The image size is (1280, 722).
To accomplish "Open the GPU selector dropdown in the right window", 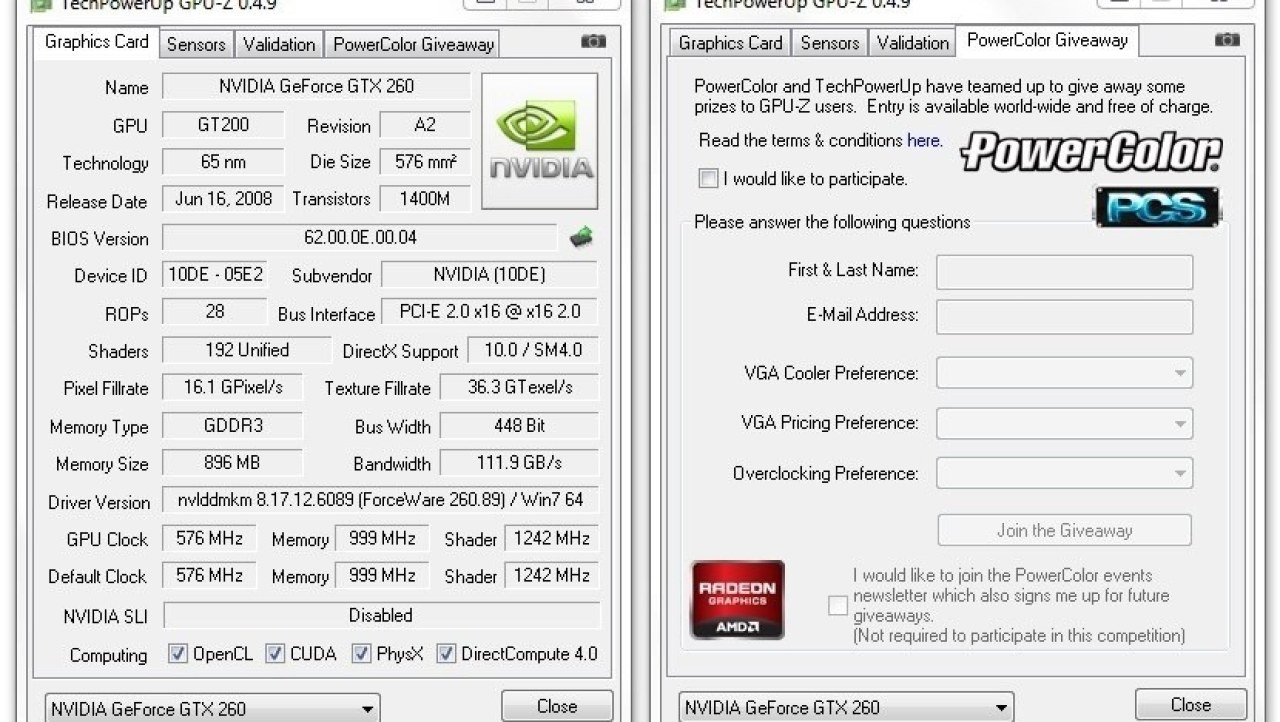I will 846,707.
